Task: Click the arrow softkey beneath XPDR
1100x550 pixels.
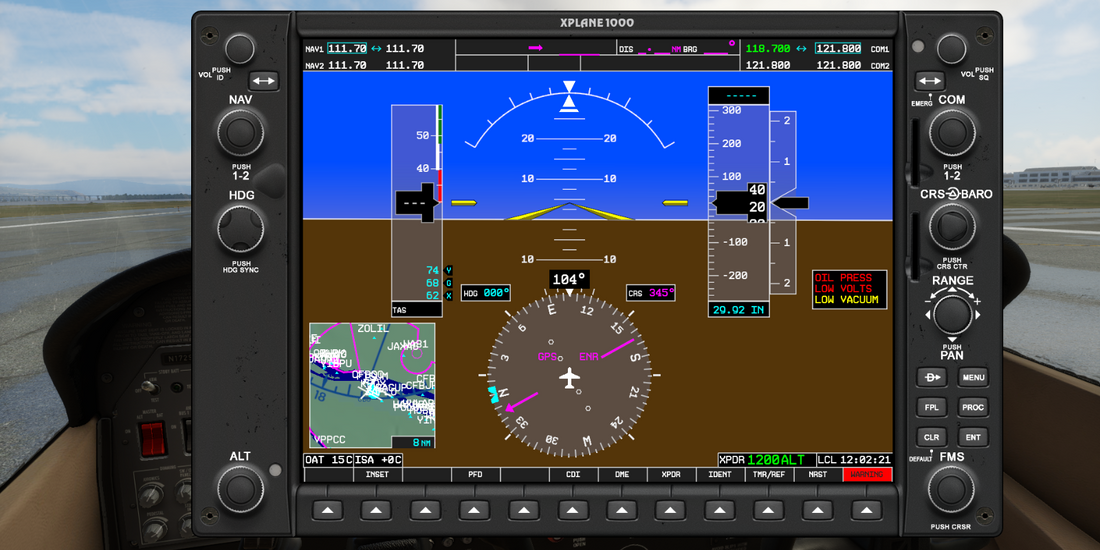Action: click(670, 510)
